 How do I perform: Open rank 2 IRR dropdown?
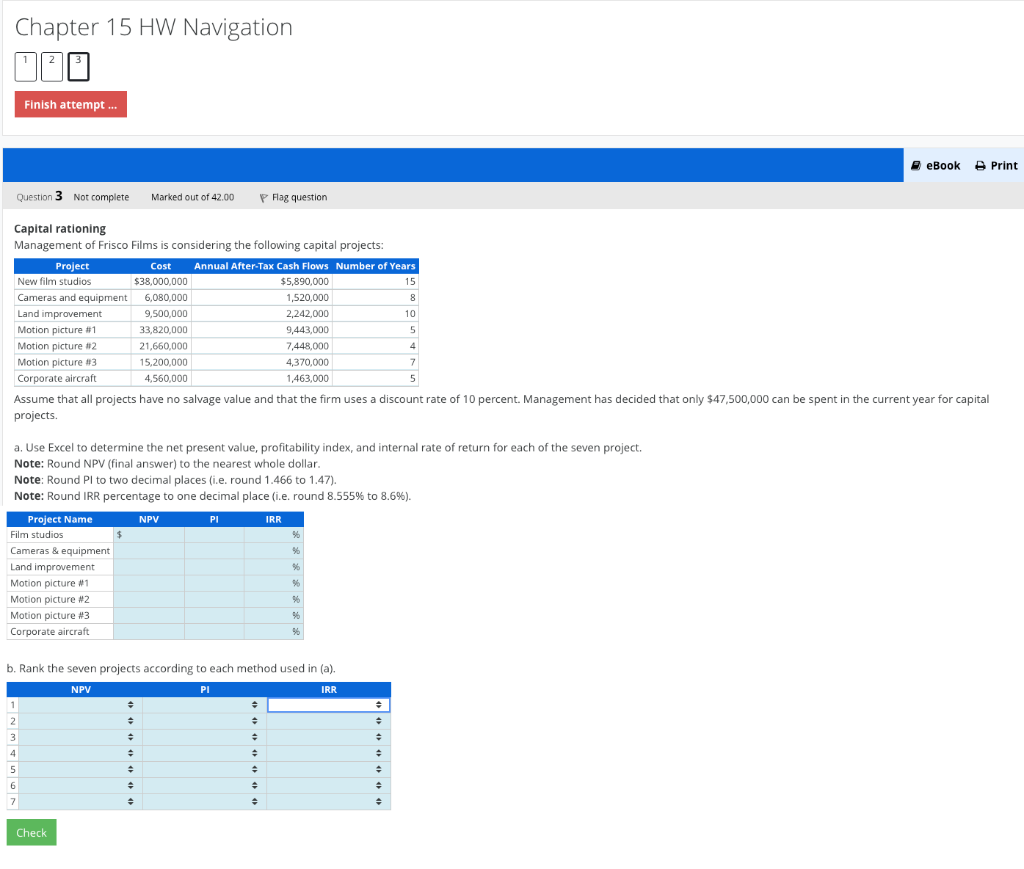click(x=328, y=721)
